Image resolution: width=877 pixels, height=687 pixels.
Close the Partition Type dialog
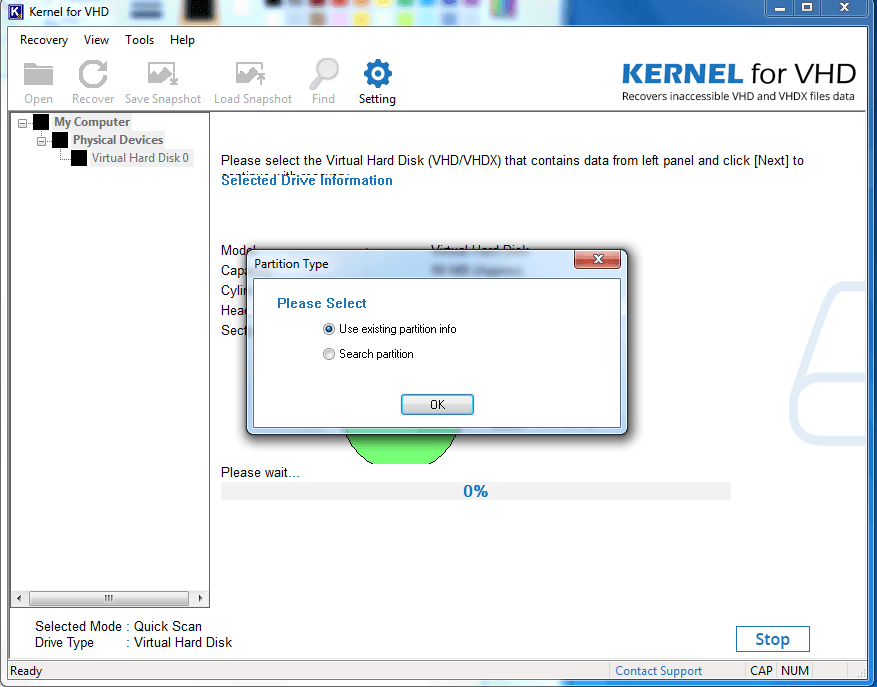pyautogui.click(x=598, y=260)
